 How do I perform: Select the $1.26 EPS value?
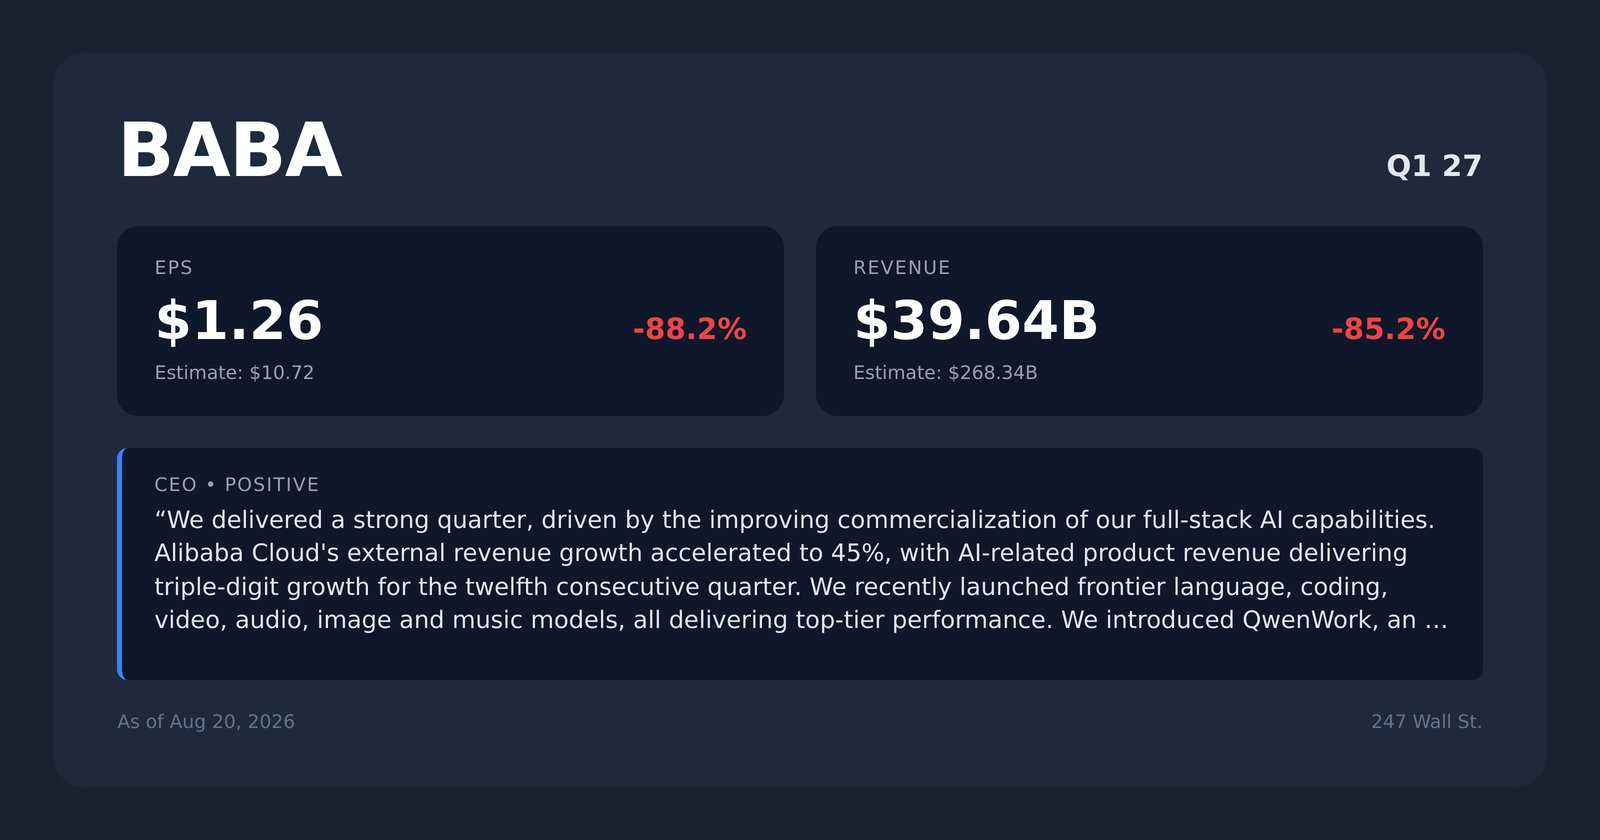[238, 321]
